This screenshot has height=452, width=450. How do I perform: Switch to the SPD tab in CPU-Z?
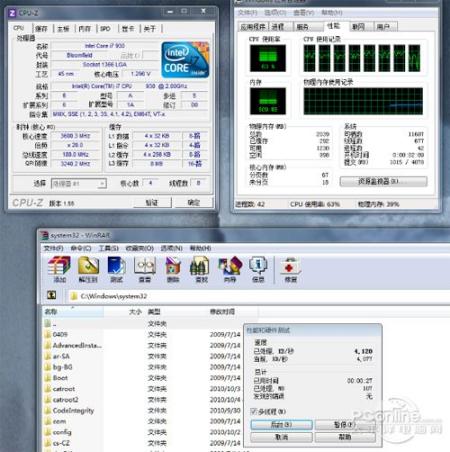pos(106,29)
